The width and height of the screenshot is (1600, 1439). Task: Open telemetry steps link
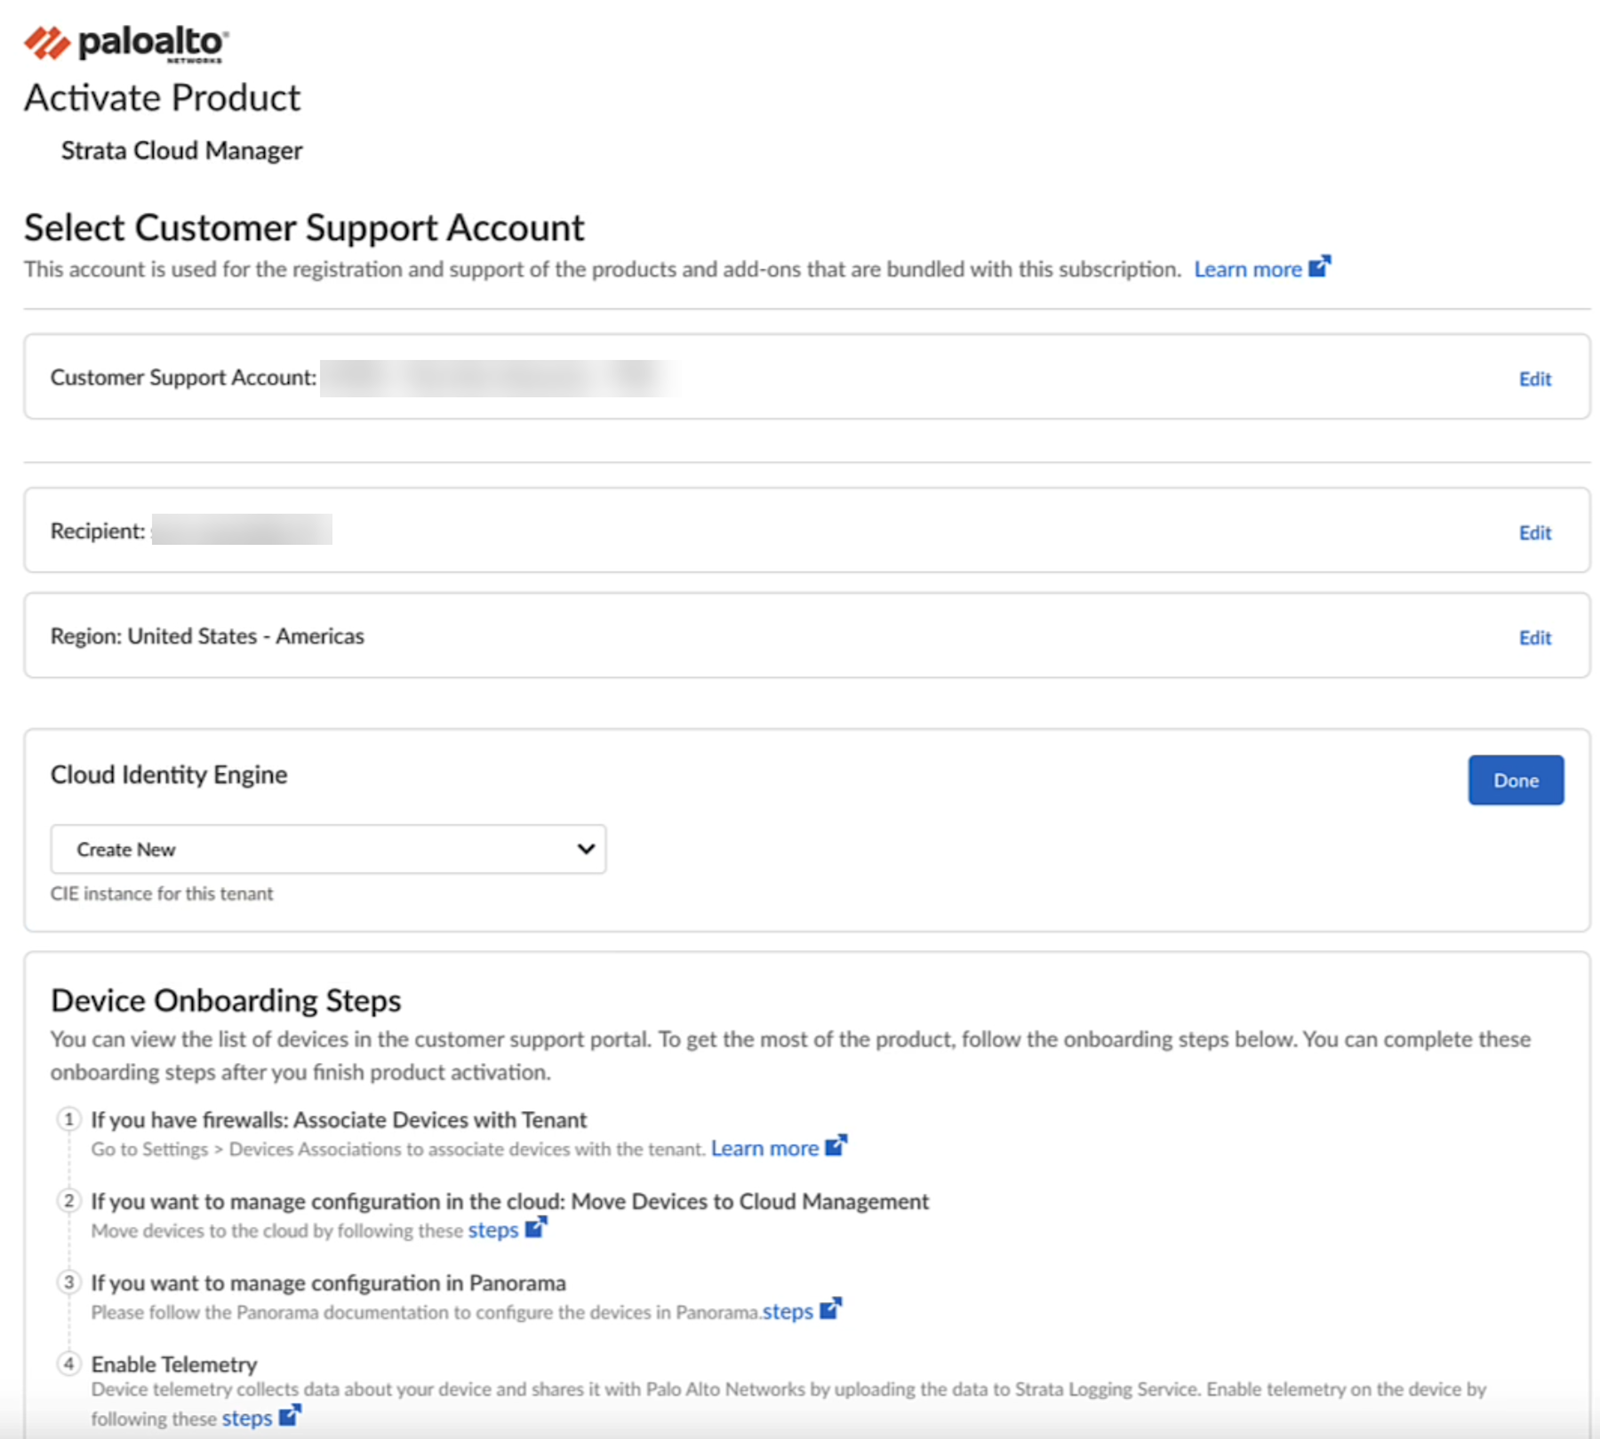tap(247, 1419)
